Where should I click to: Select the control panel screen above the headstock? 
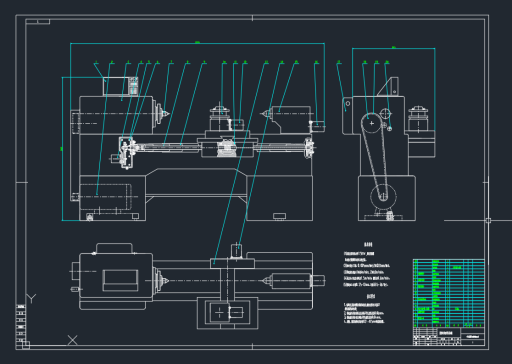point(116,86)
